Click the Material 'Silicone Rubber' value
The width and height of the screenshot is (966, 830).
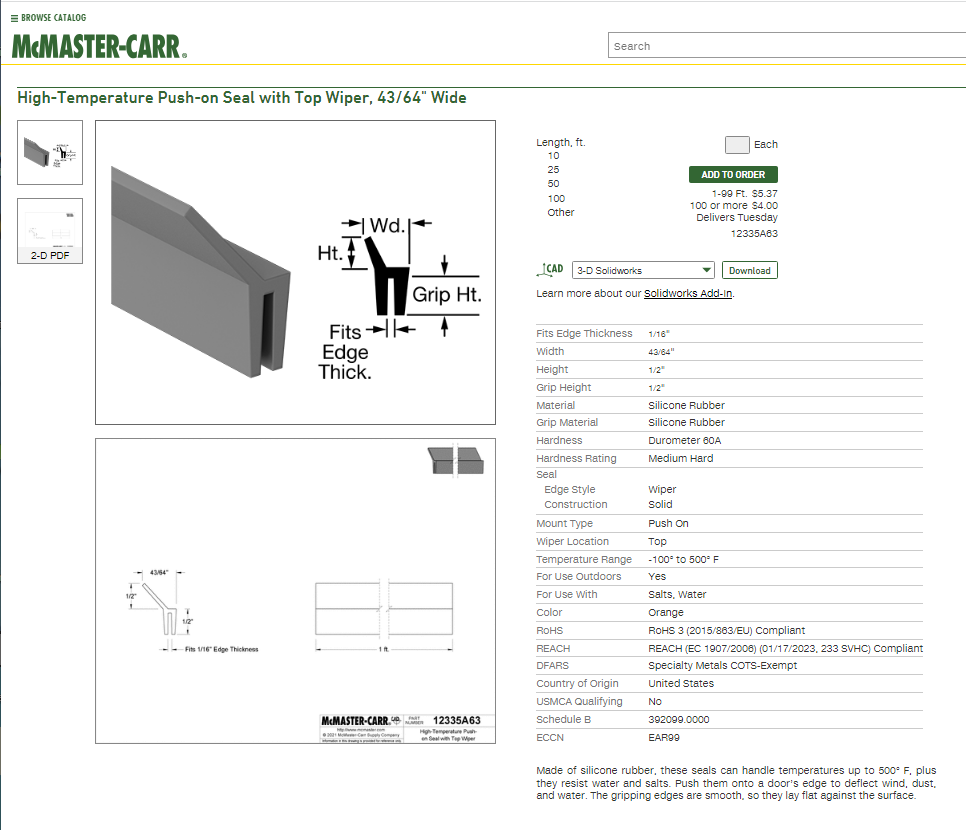point(686,405)
